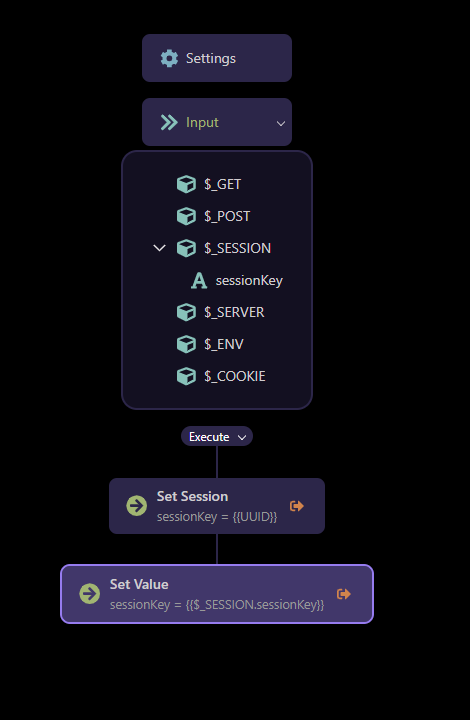Select the Set Session step
The width and height of the screenshot is (470, 720).
[217, 506]
